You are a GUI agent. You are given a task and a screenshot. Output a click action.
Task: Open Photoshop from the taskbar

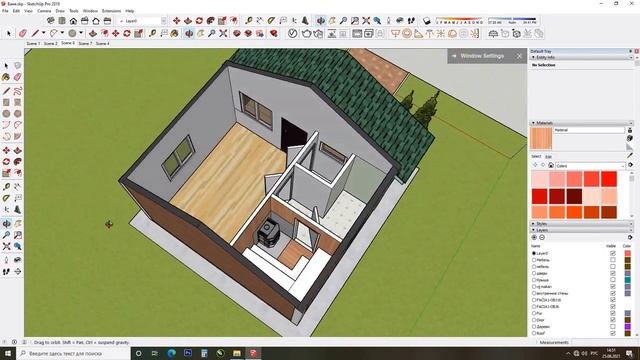[x=188, y=353]
